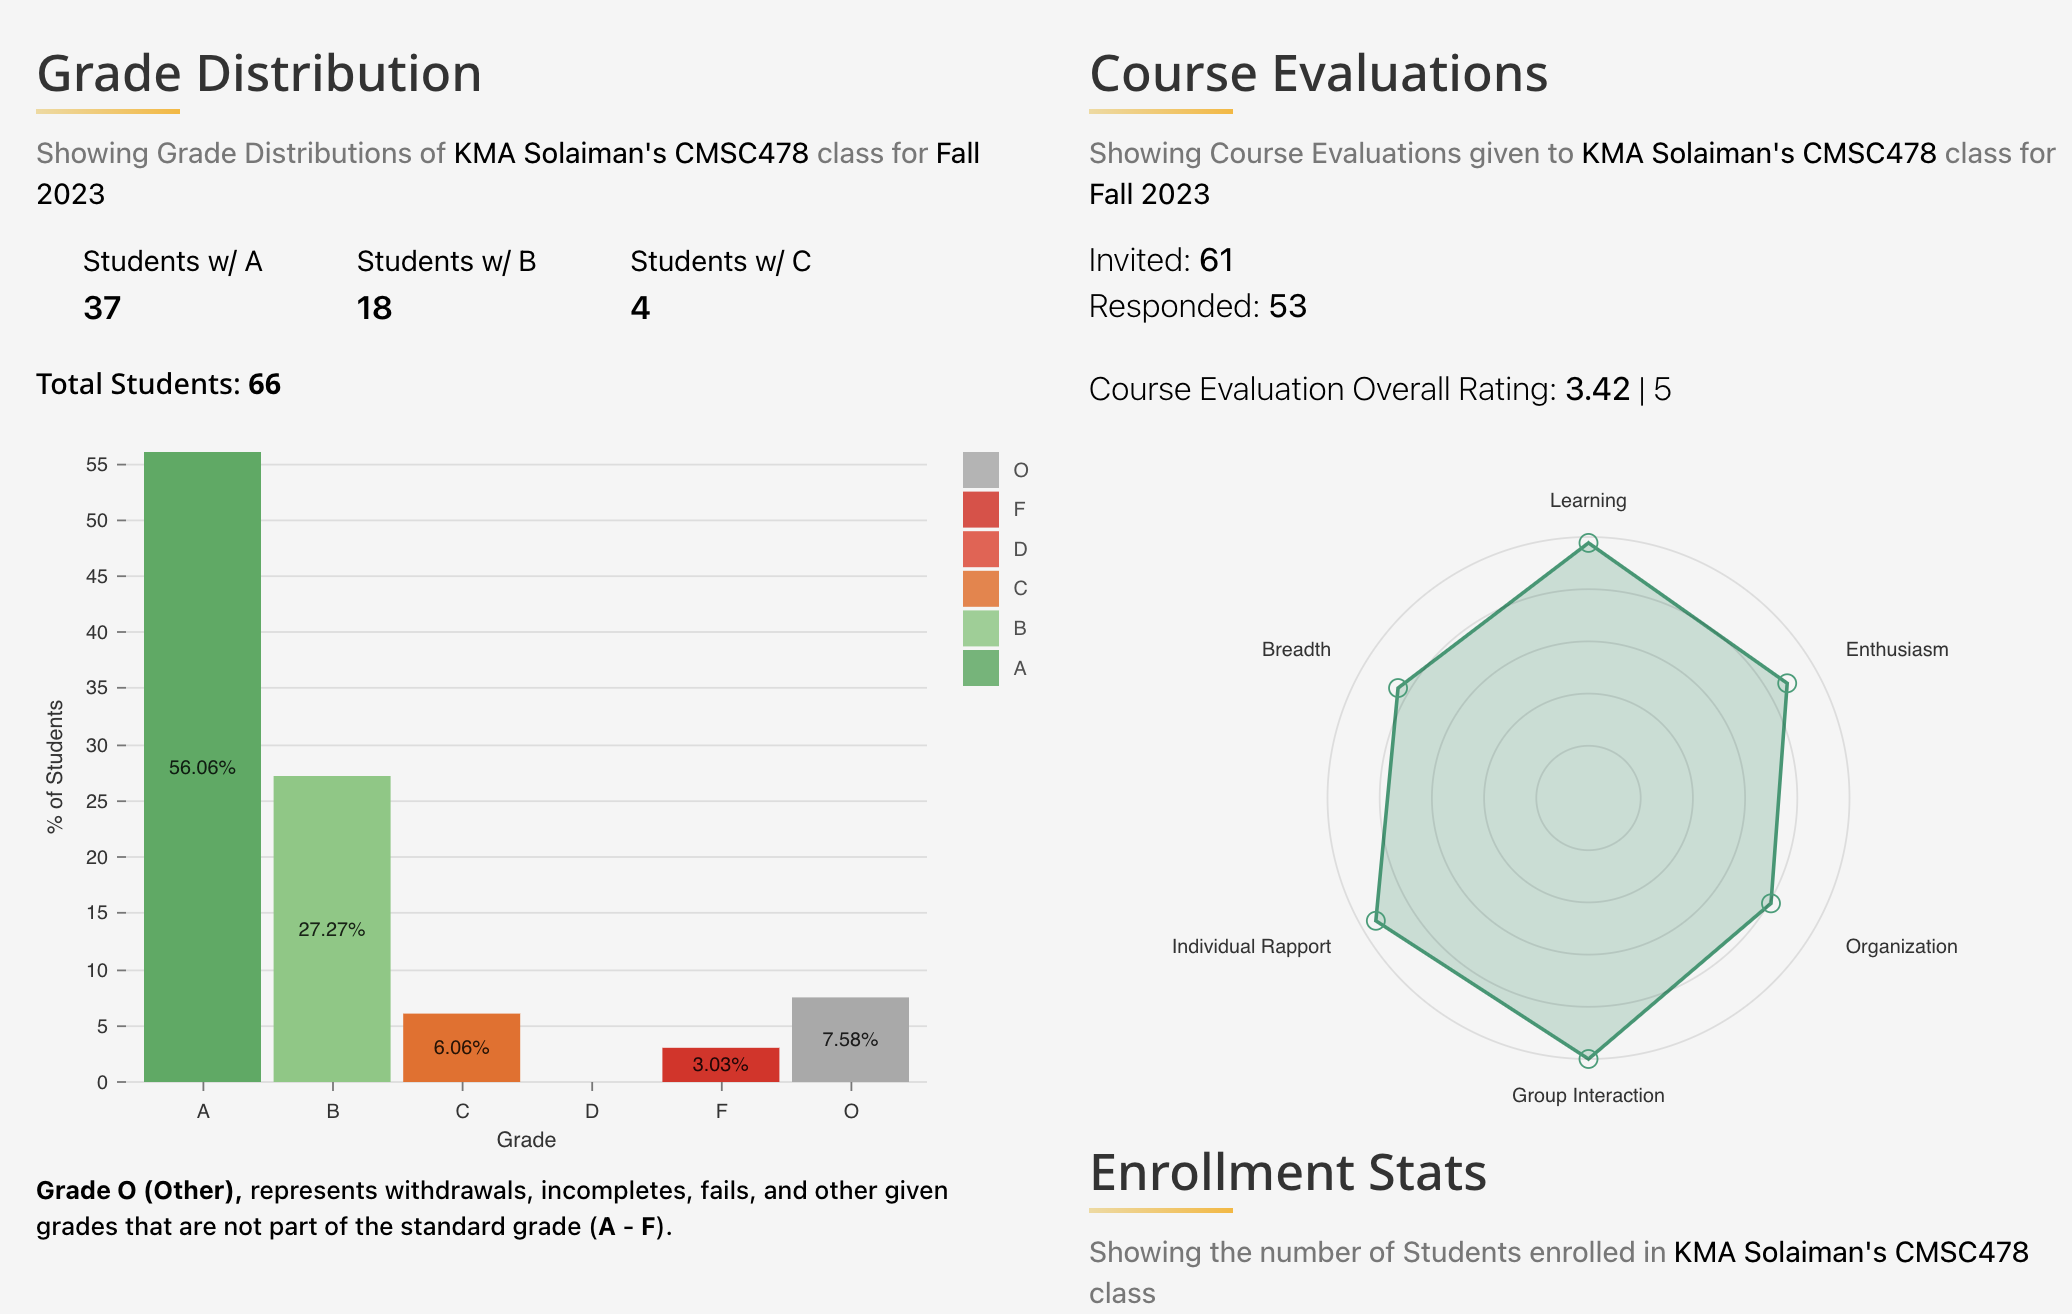
Task: Click the Breadth radar data point
Action: 1398,688
